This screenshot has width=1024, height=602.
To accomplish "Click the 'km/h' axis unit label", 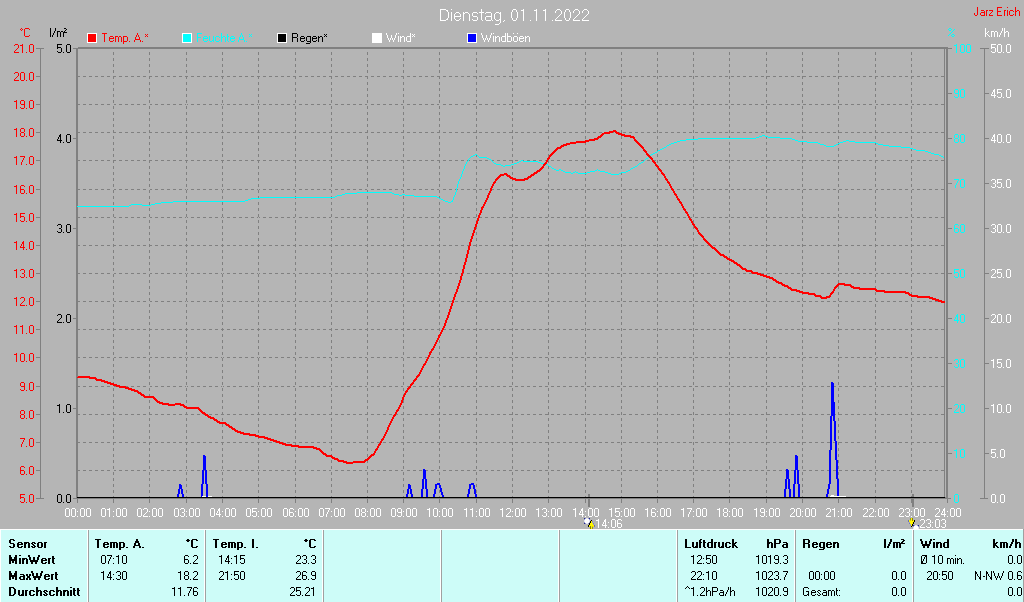I will (997, 33).
